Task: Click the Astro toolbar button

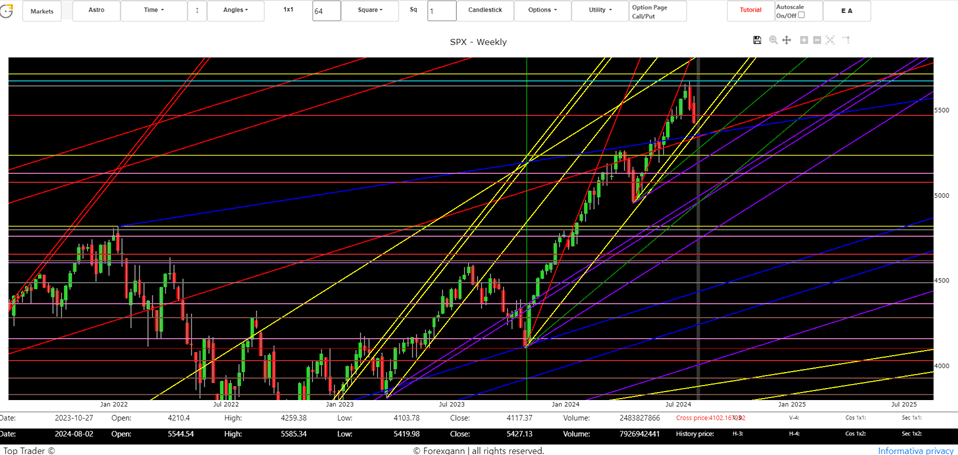Action: click(x=96, y=11)
